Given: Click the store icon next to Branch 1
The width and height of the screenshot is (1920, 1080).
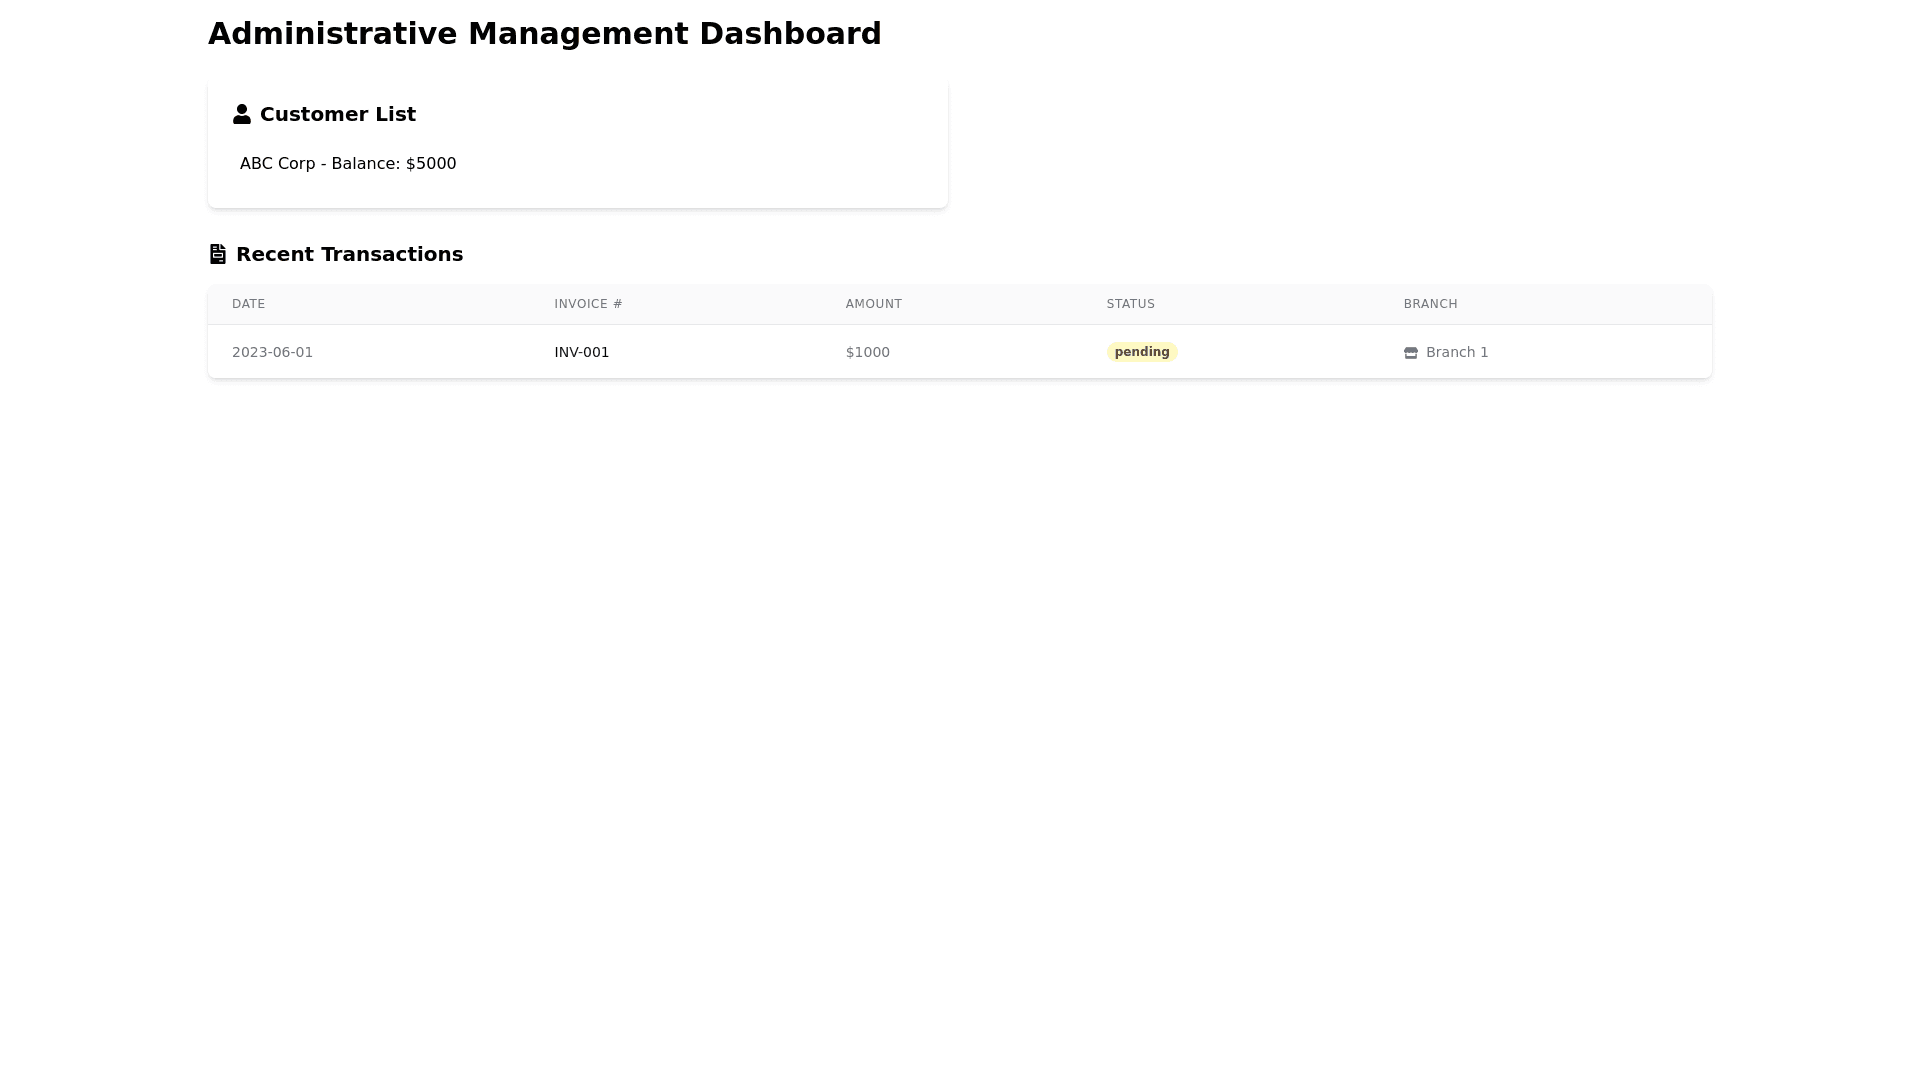Looking at the screenshot, I should (x=1410, y=353).
